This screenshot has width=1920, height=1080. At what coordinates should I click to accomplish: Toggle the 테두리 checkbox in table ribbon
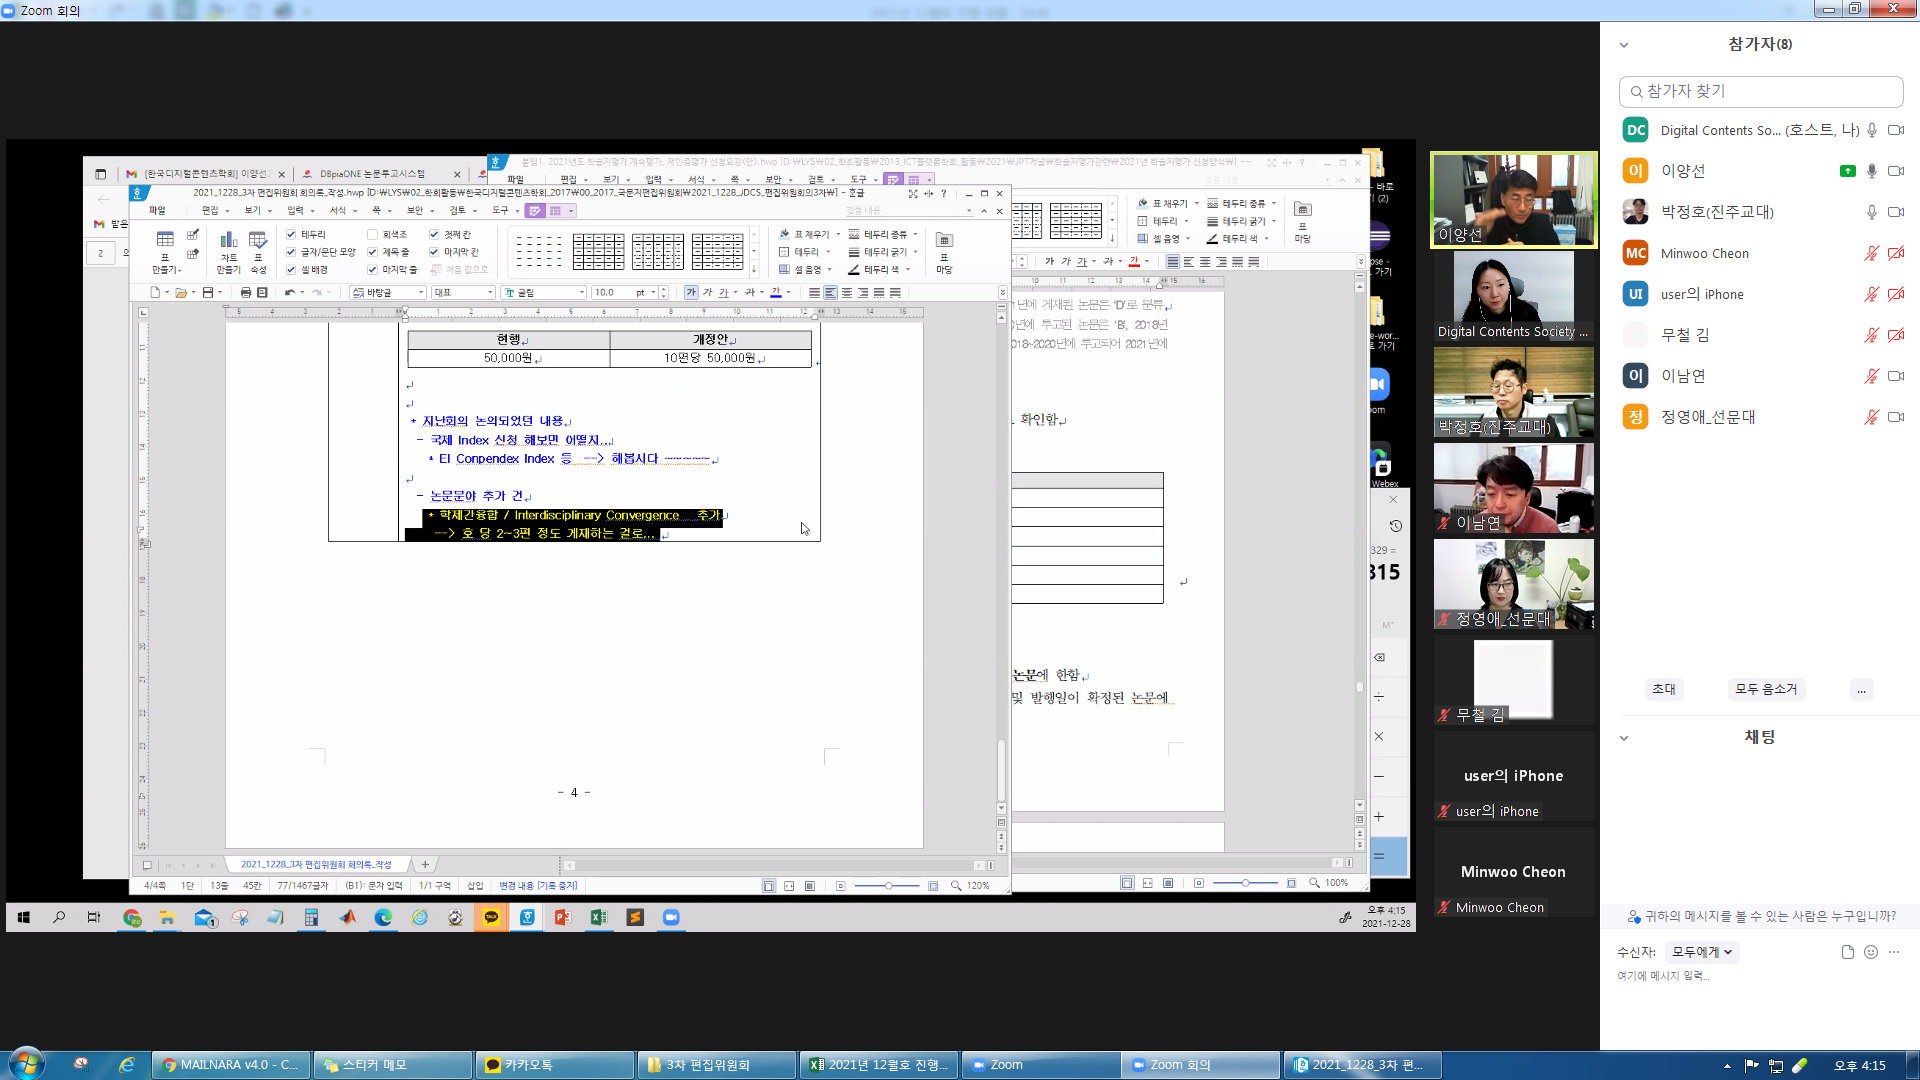coord(291,234)
